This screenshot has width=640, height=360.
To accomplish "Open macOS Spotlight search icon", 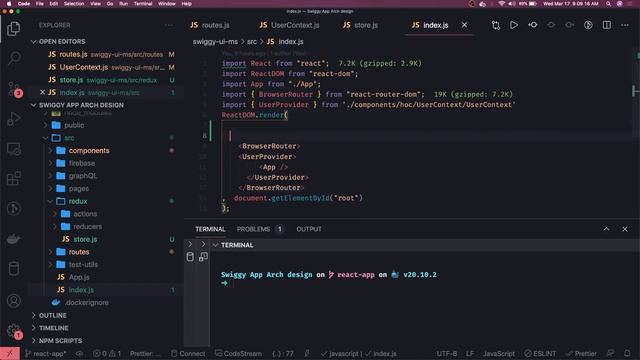I will tap(609, 4).
